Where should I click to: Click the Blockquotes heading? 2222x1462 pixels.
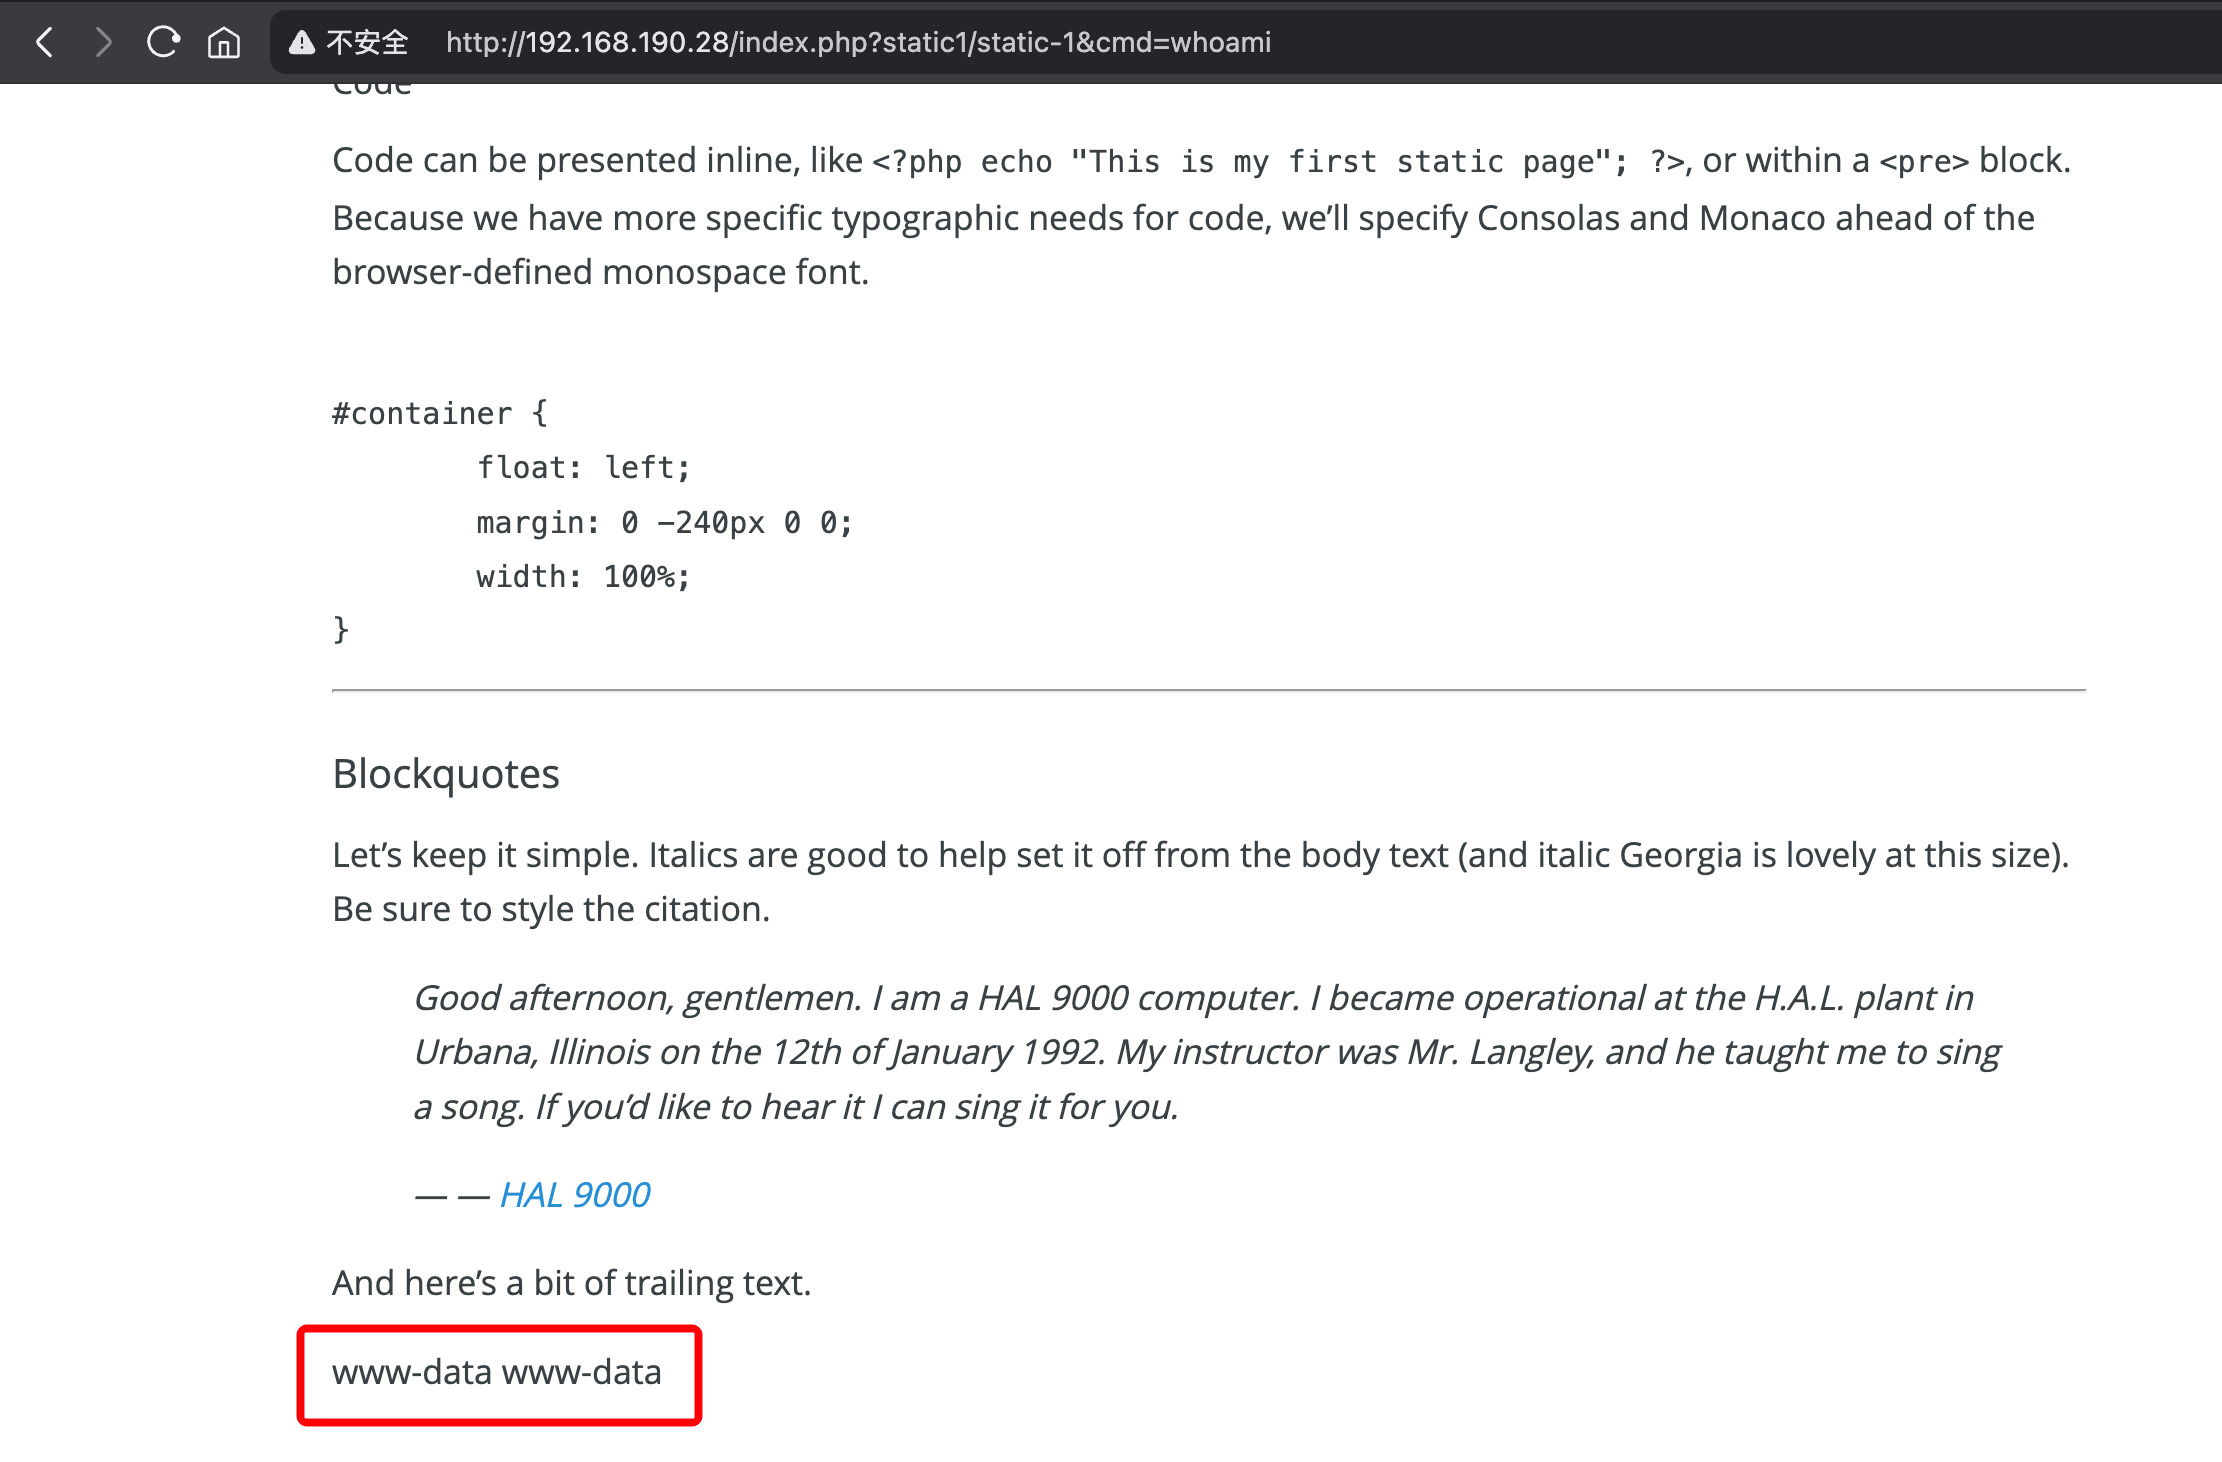click(x=446, y=774)
